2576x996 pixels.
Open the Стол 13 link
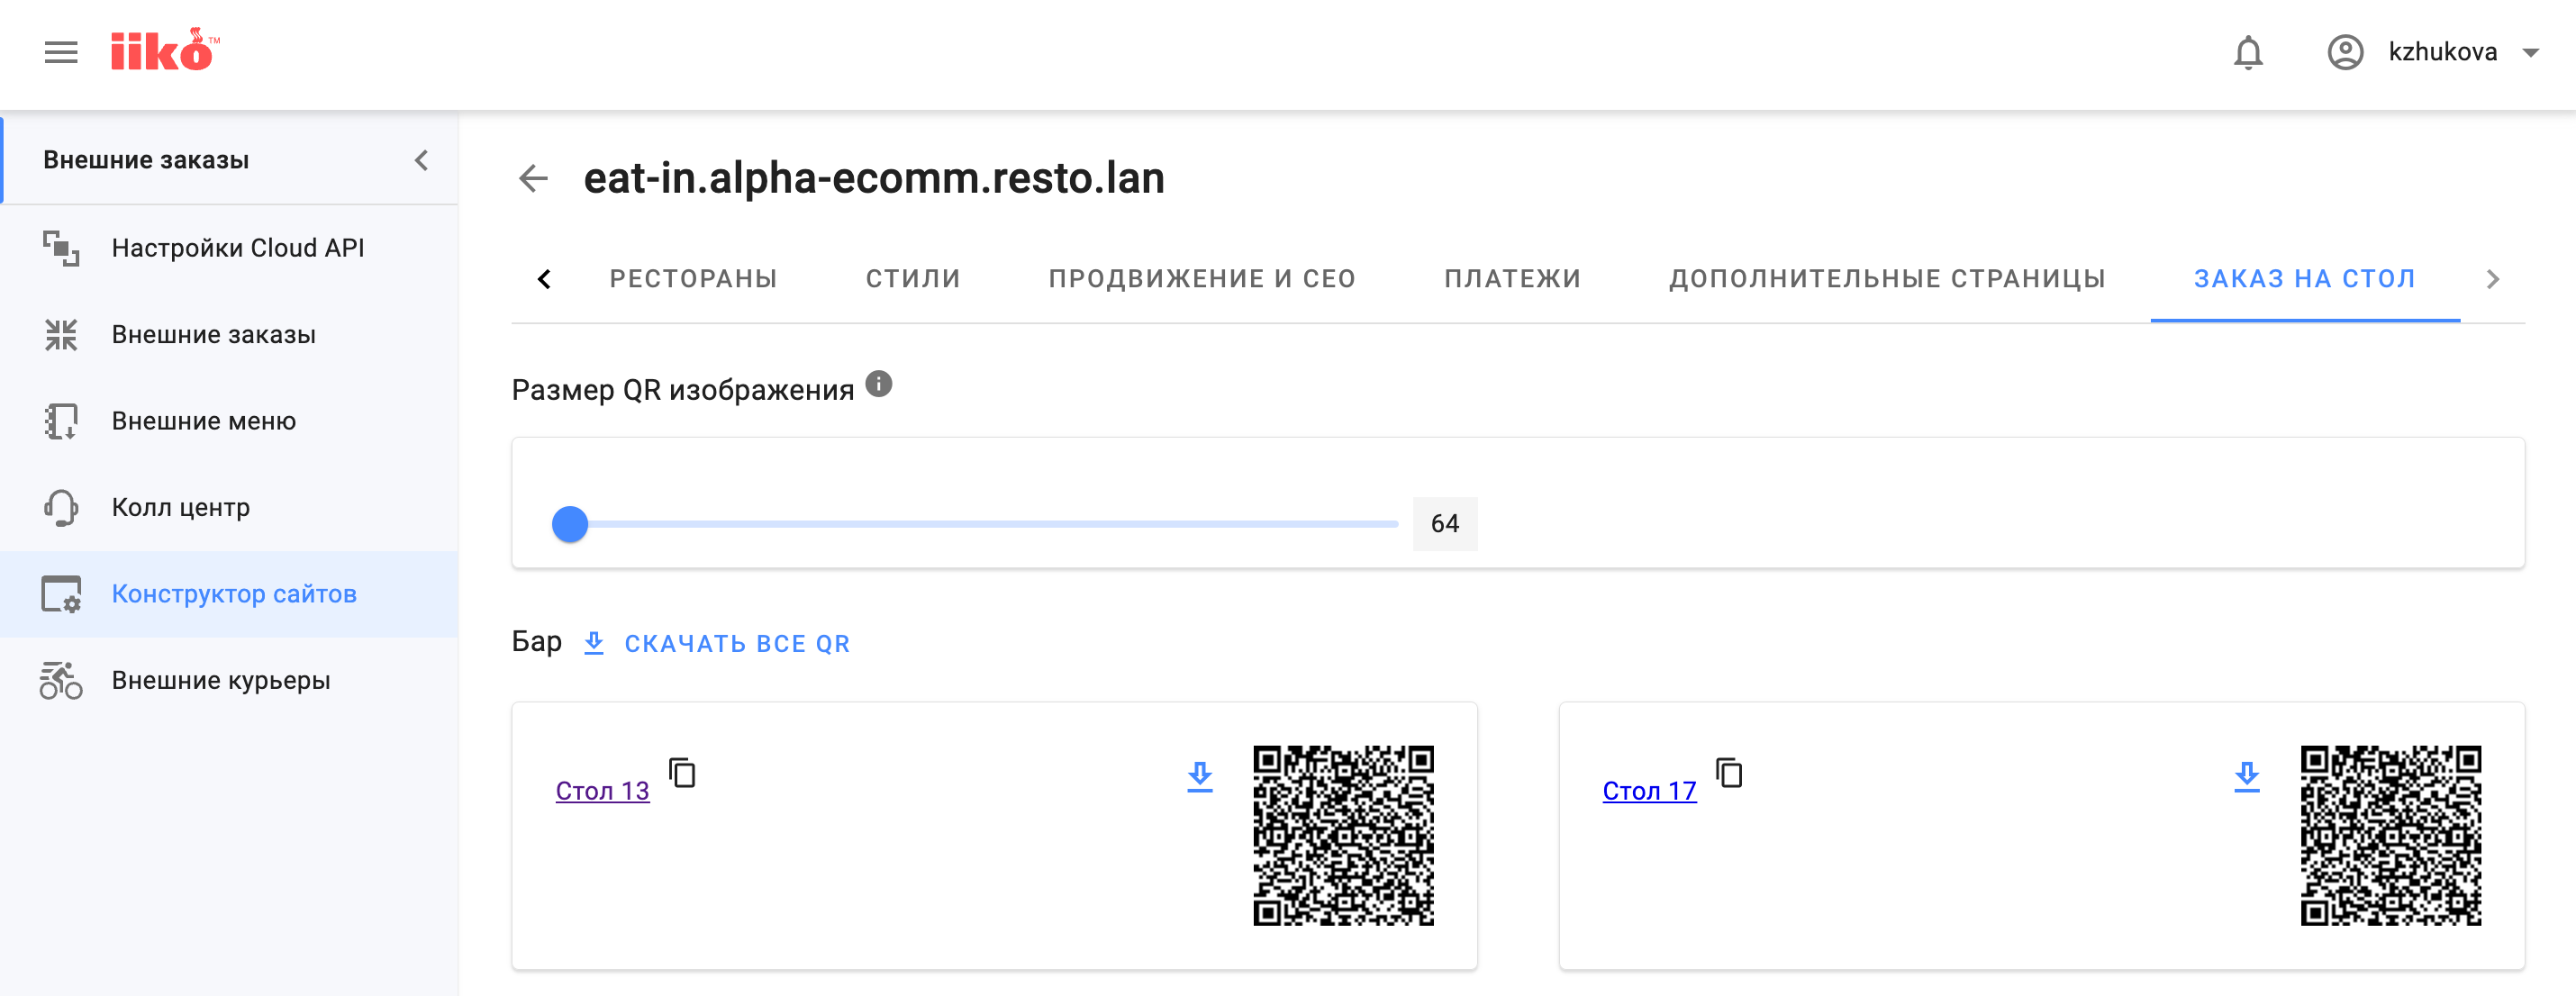(602, 791)
